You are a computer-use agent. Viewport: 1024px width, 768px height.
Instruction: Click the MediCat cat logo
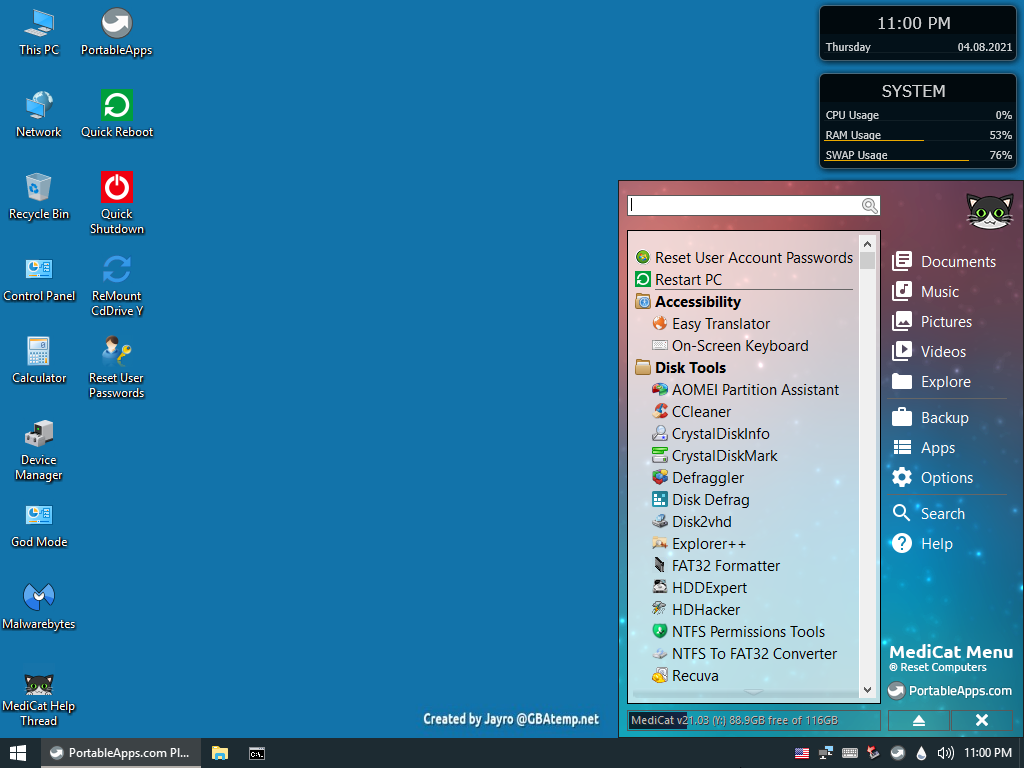coord(989,211)
